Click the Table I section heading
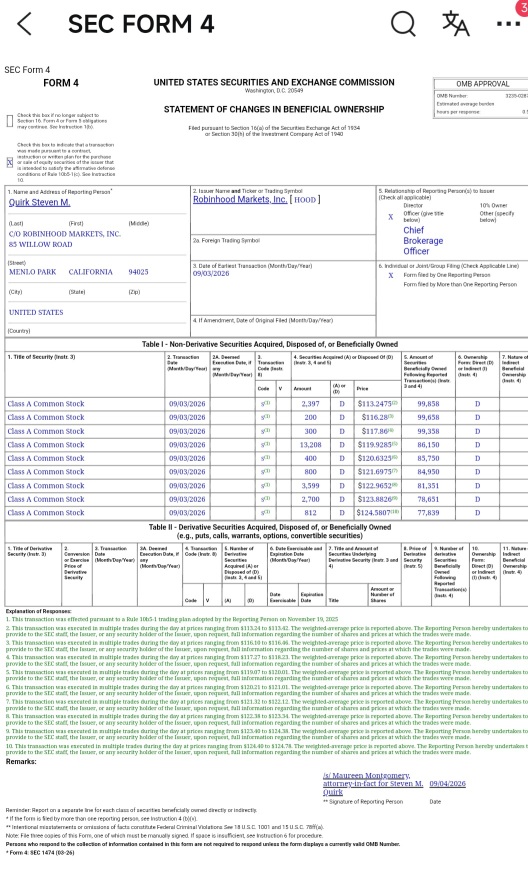 point(270,344)
